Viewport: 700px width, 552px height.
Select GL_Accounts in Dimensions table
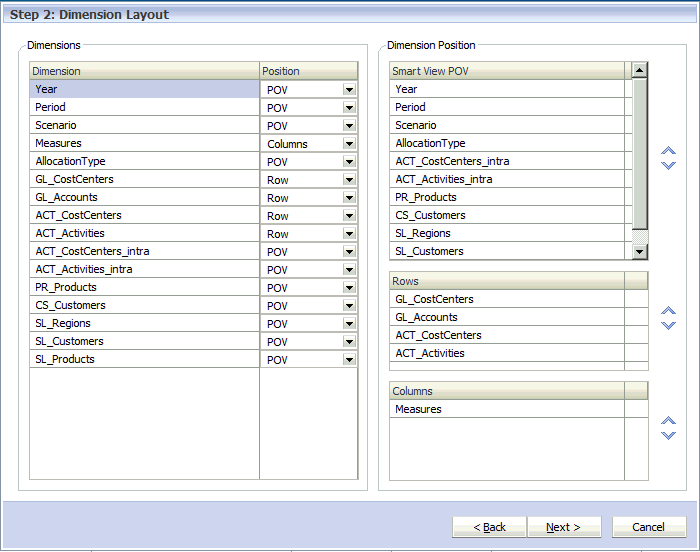click(144, 197)
